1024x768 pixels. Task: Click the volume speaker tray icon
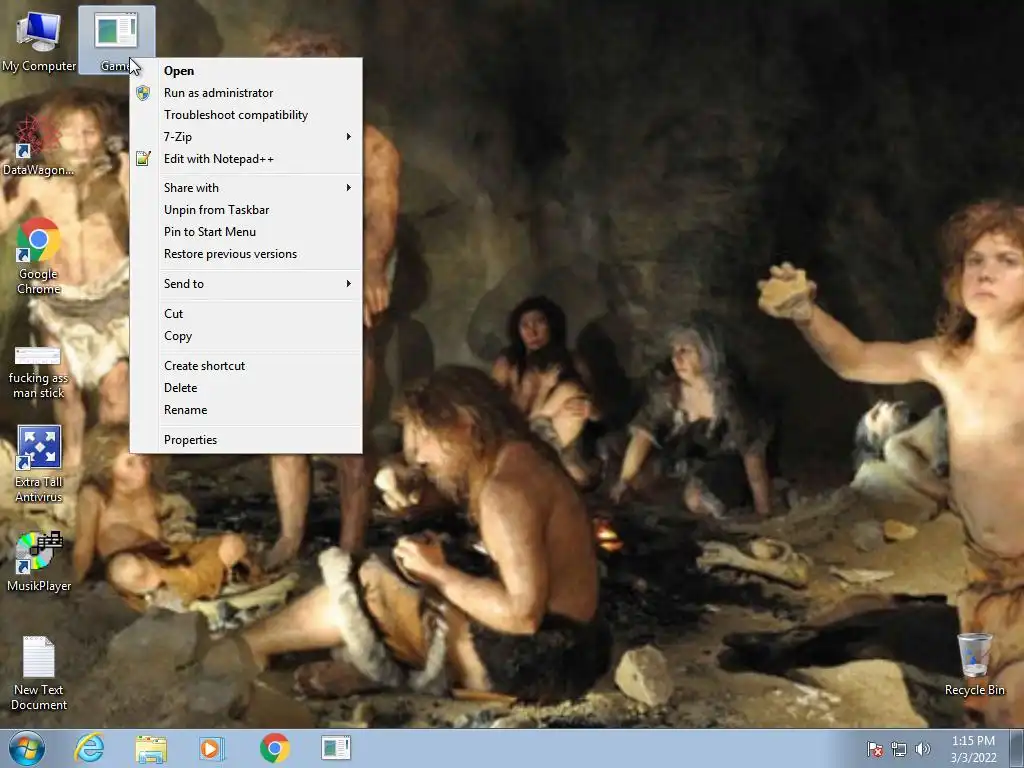click(x=922, y=749)
